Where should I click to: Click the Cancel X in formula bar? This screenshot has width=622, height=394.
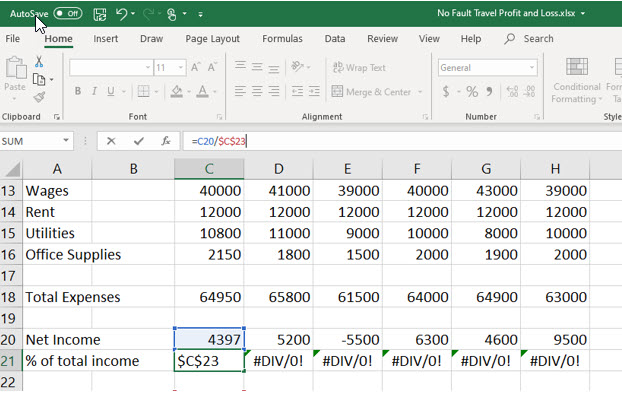tap(111, 141)
